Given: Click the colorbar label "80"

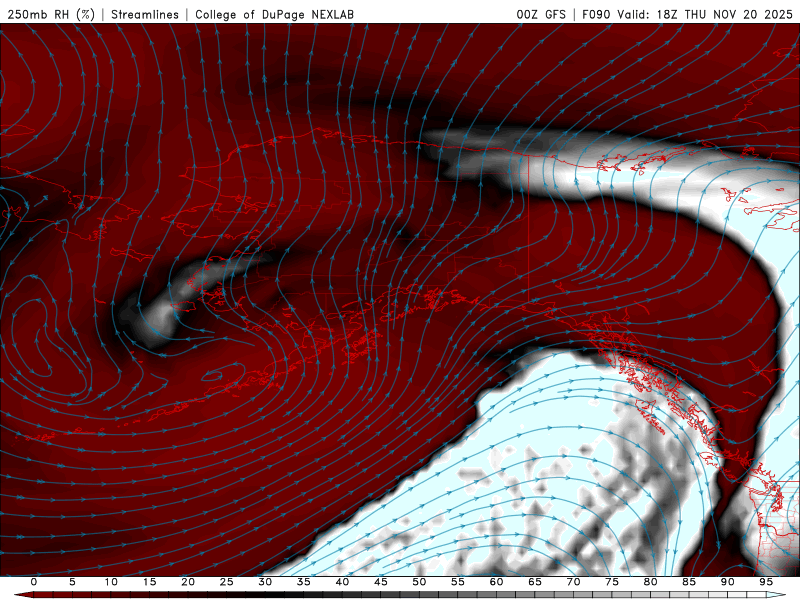Looking at the screenshot, I should pos(651,582).
